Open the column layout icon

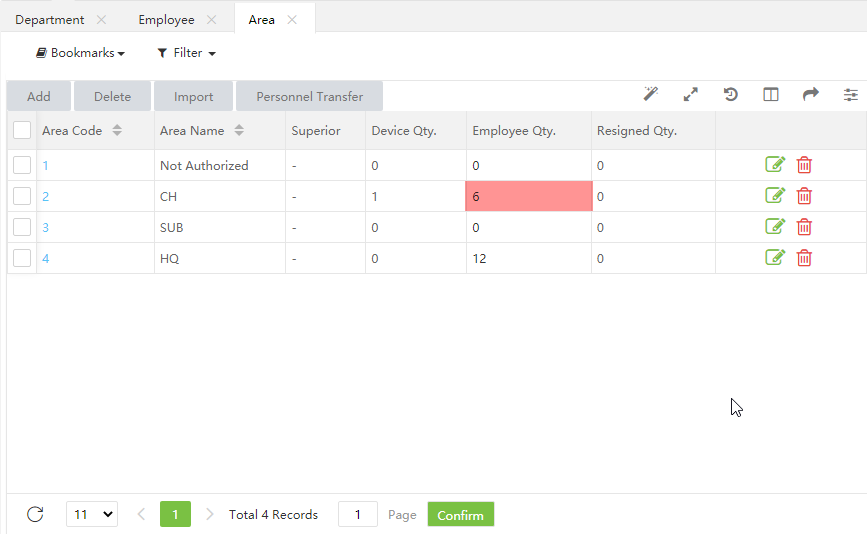click(x=771, y=95)
